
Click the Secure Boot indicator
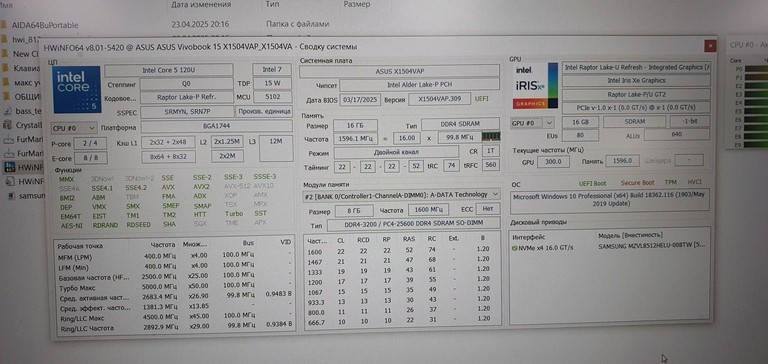(x=637, y=183)
